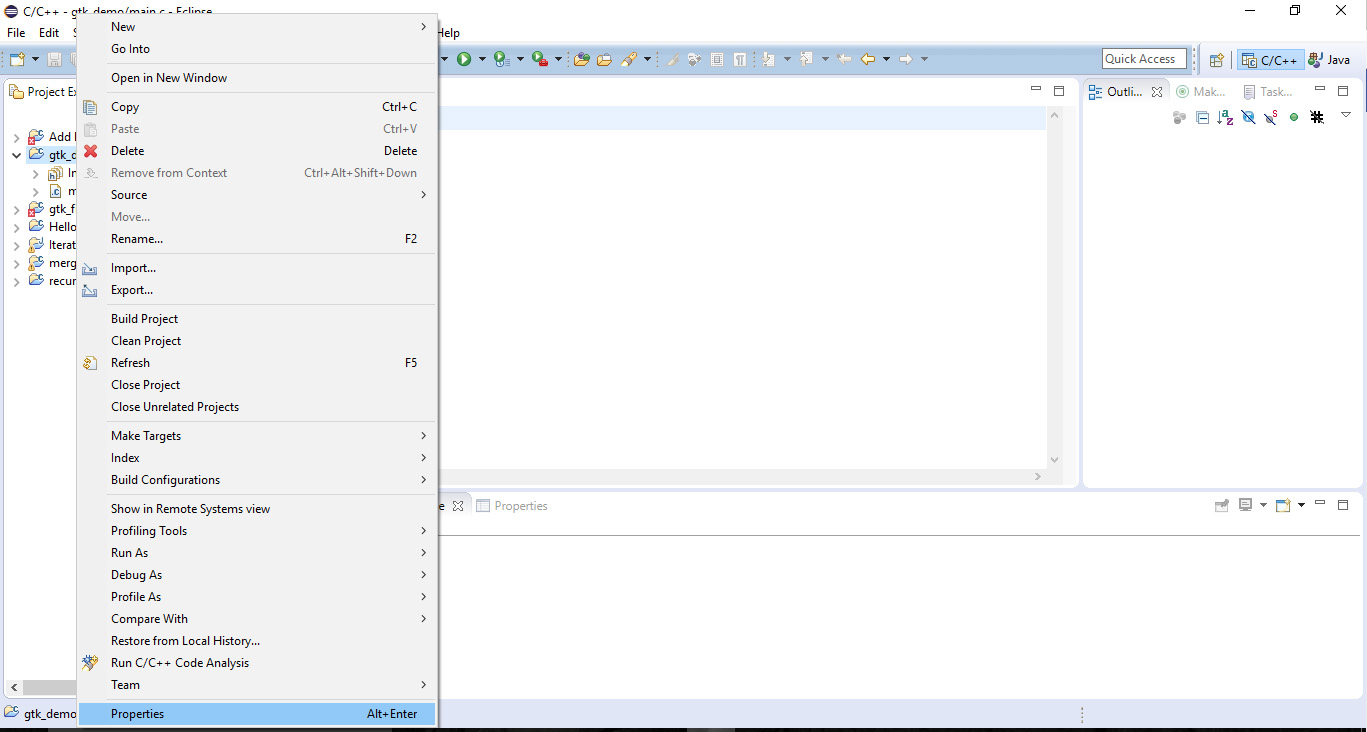Click the Quick Access button

point(1143,58)
